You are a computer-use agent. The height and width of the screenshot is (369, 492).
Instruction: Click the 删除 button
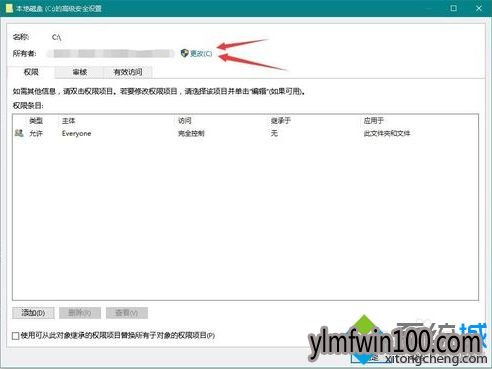tap(80, 313)
